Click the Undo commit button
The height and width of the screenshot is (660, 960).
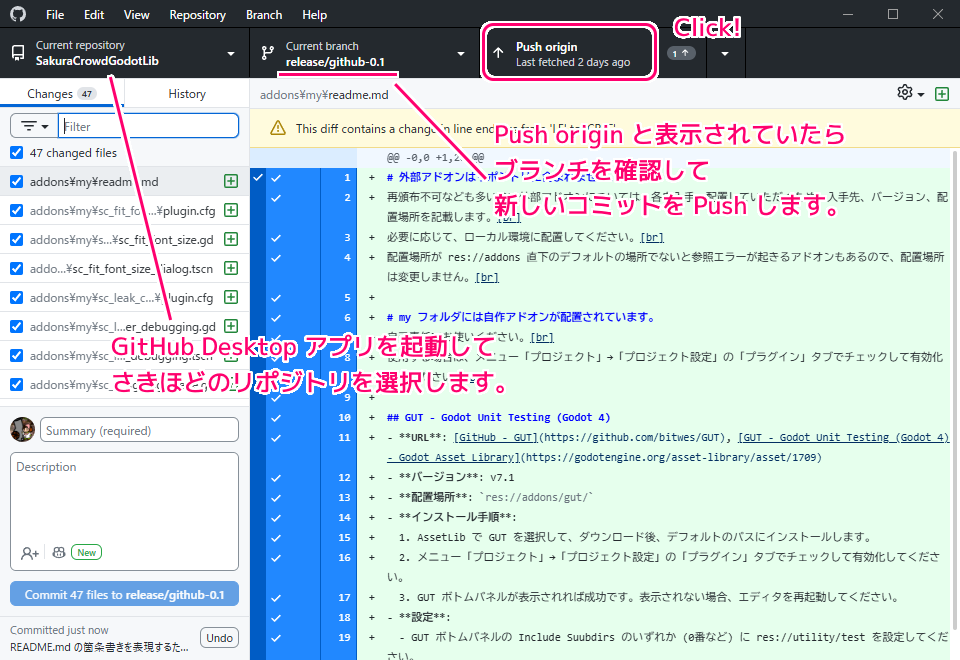219,638
